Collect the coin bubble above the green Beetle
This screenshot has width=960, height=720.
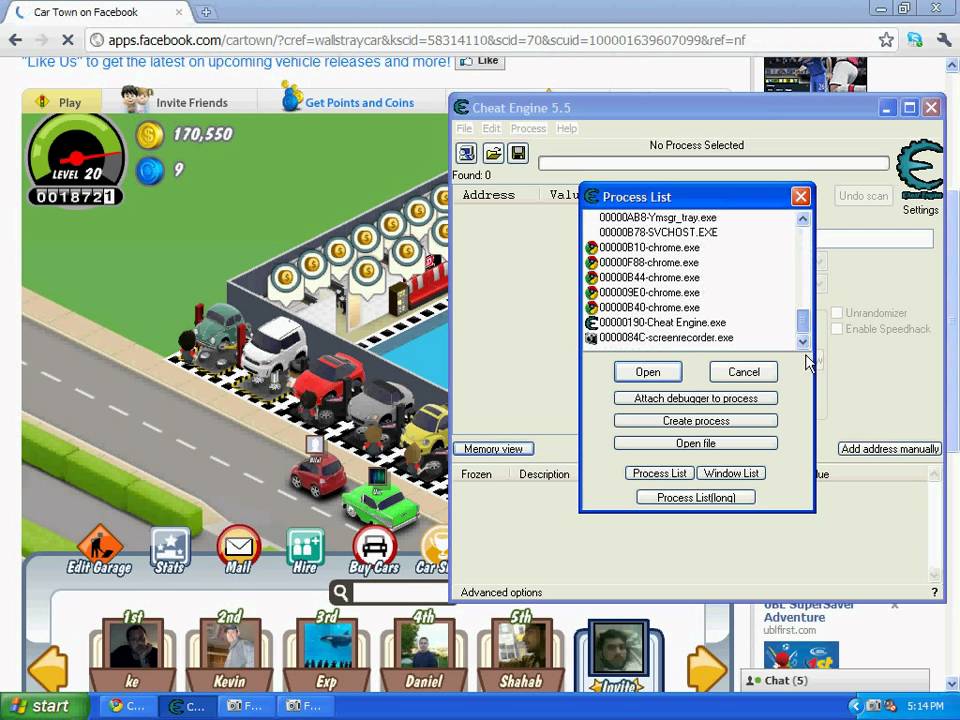285,279
